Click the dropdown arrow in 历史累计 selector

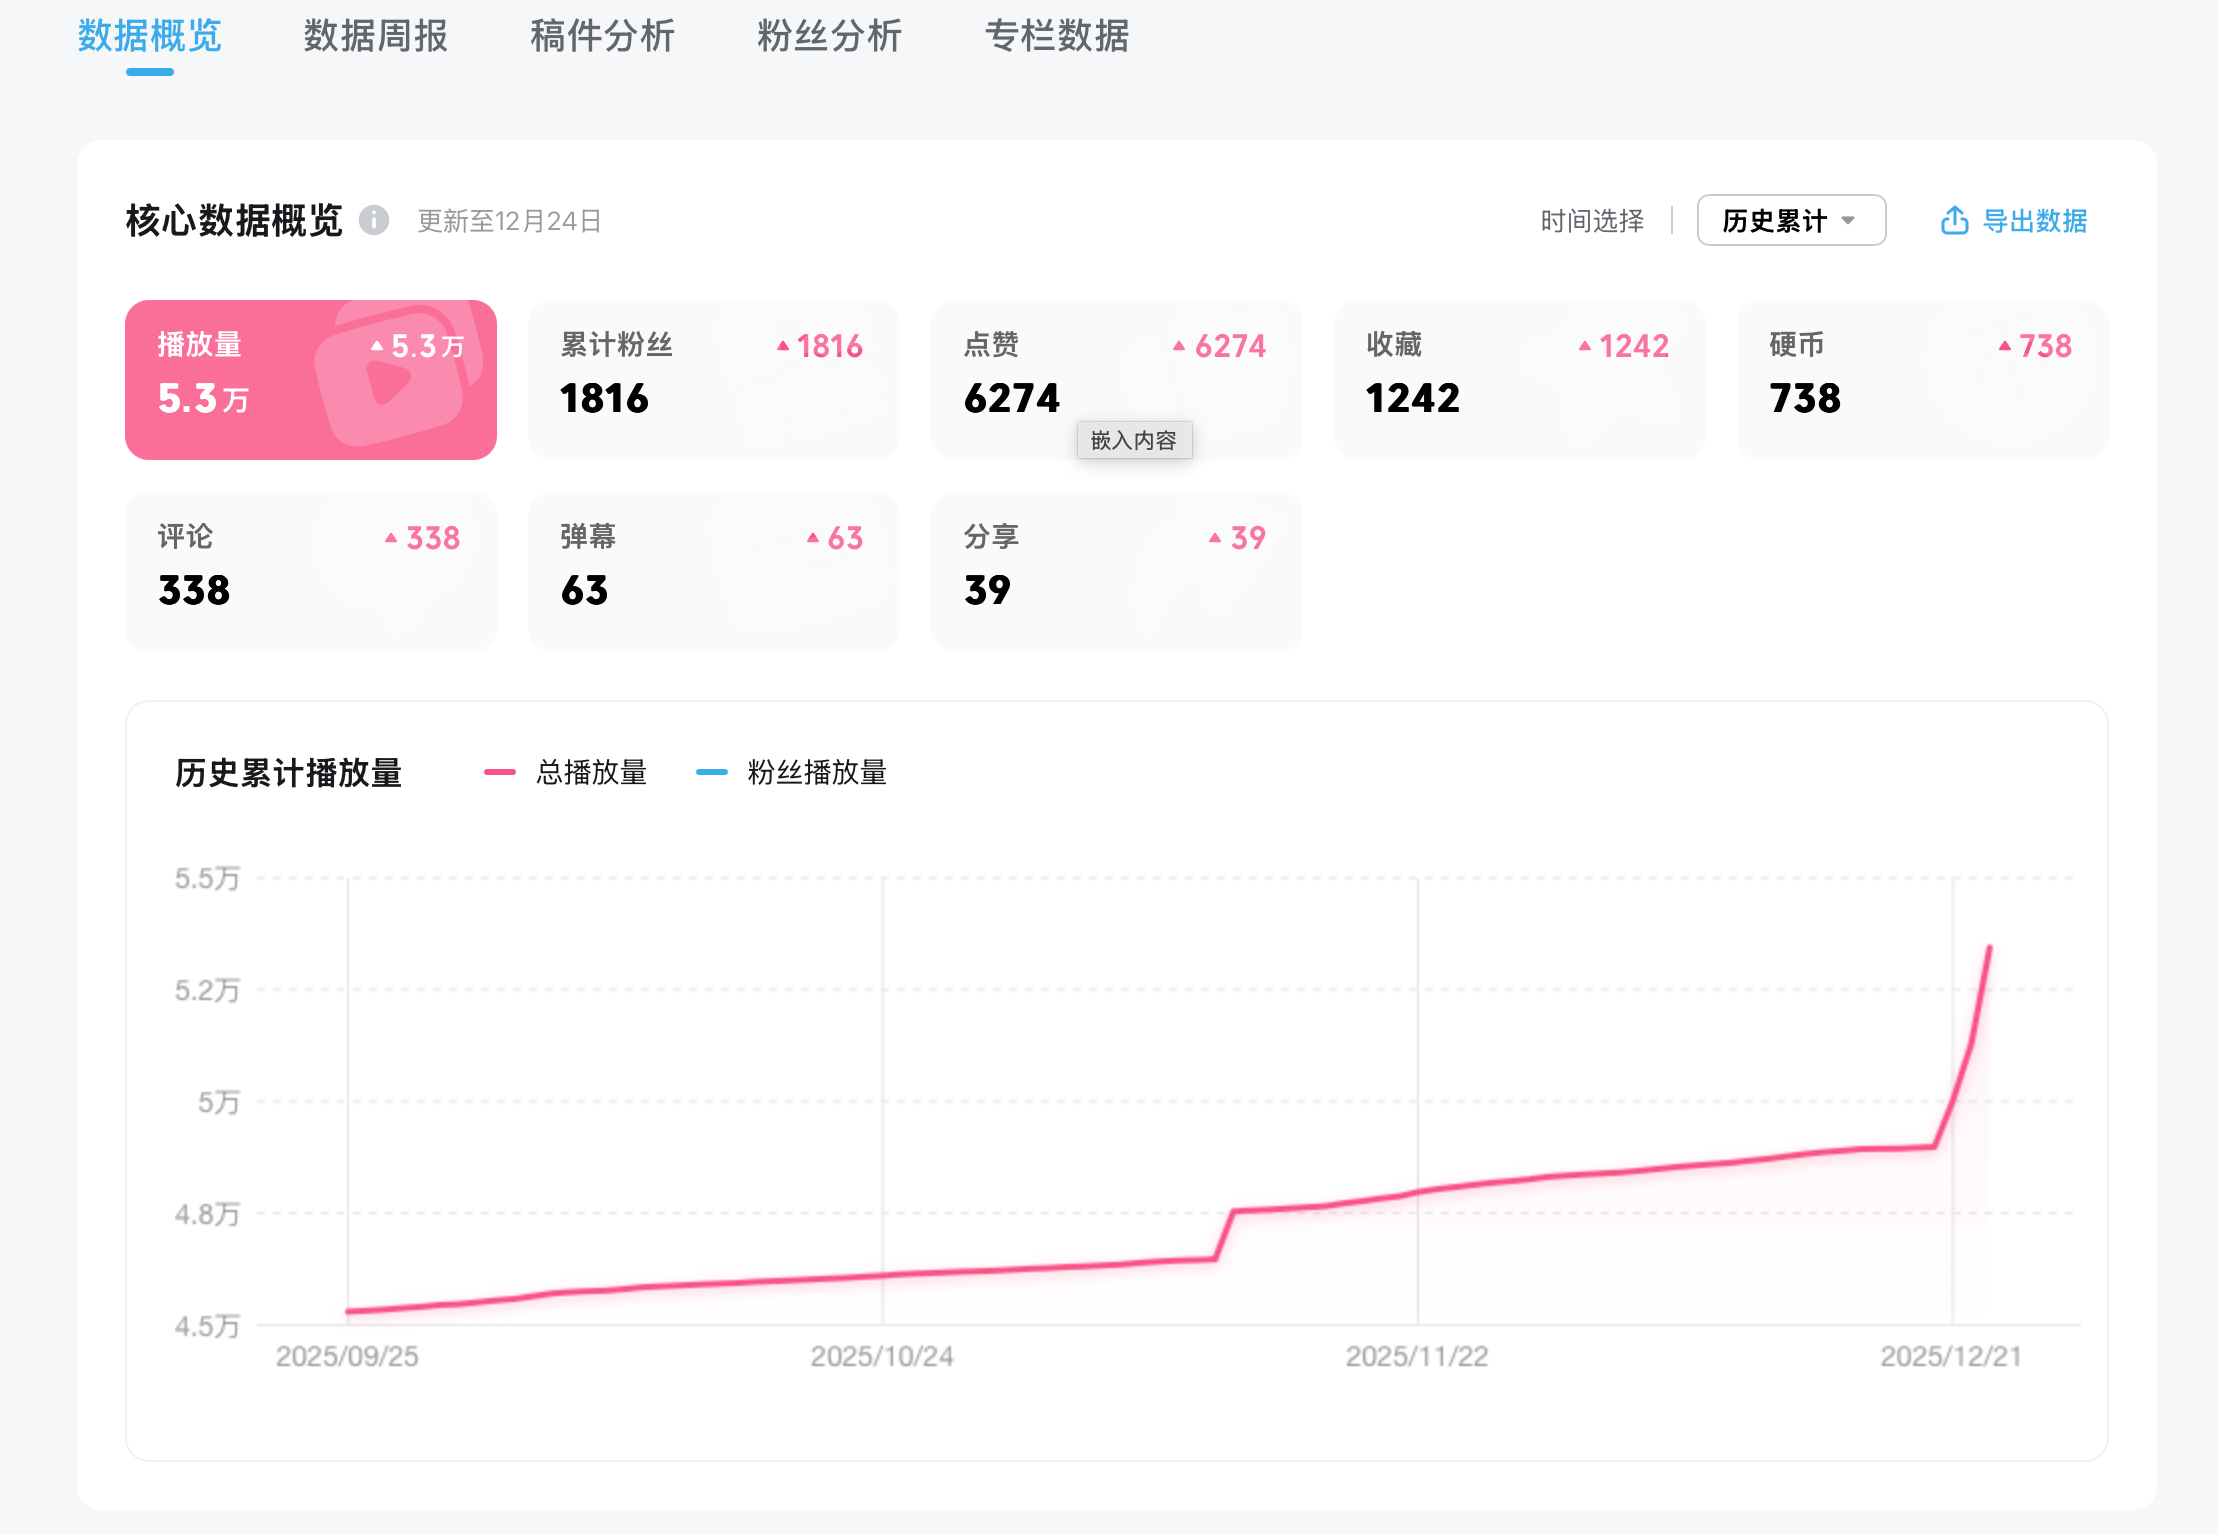click(1848, 220)
